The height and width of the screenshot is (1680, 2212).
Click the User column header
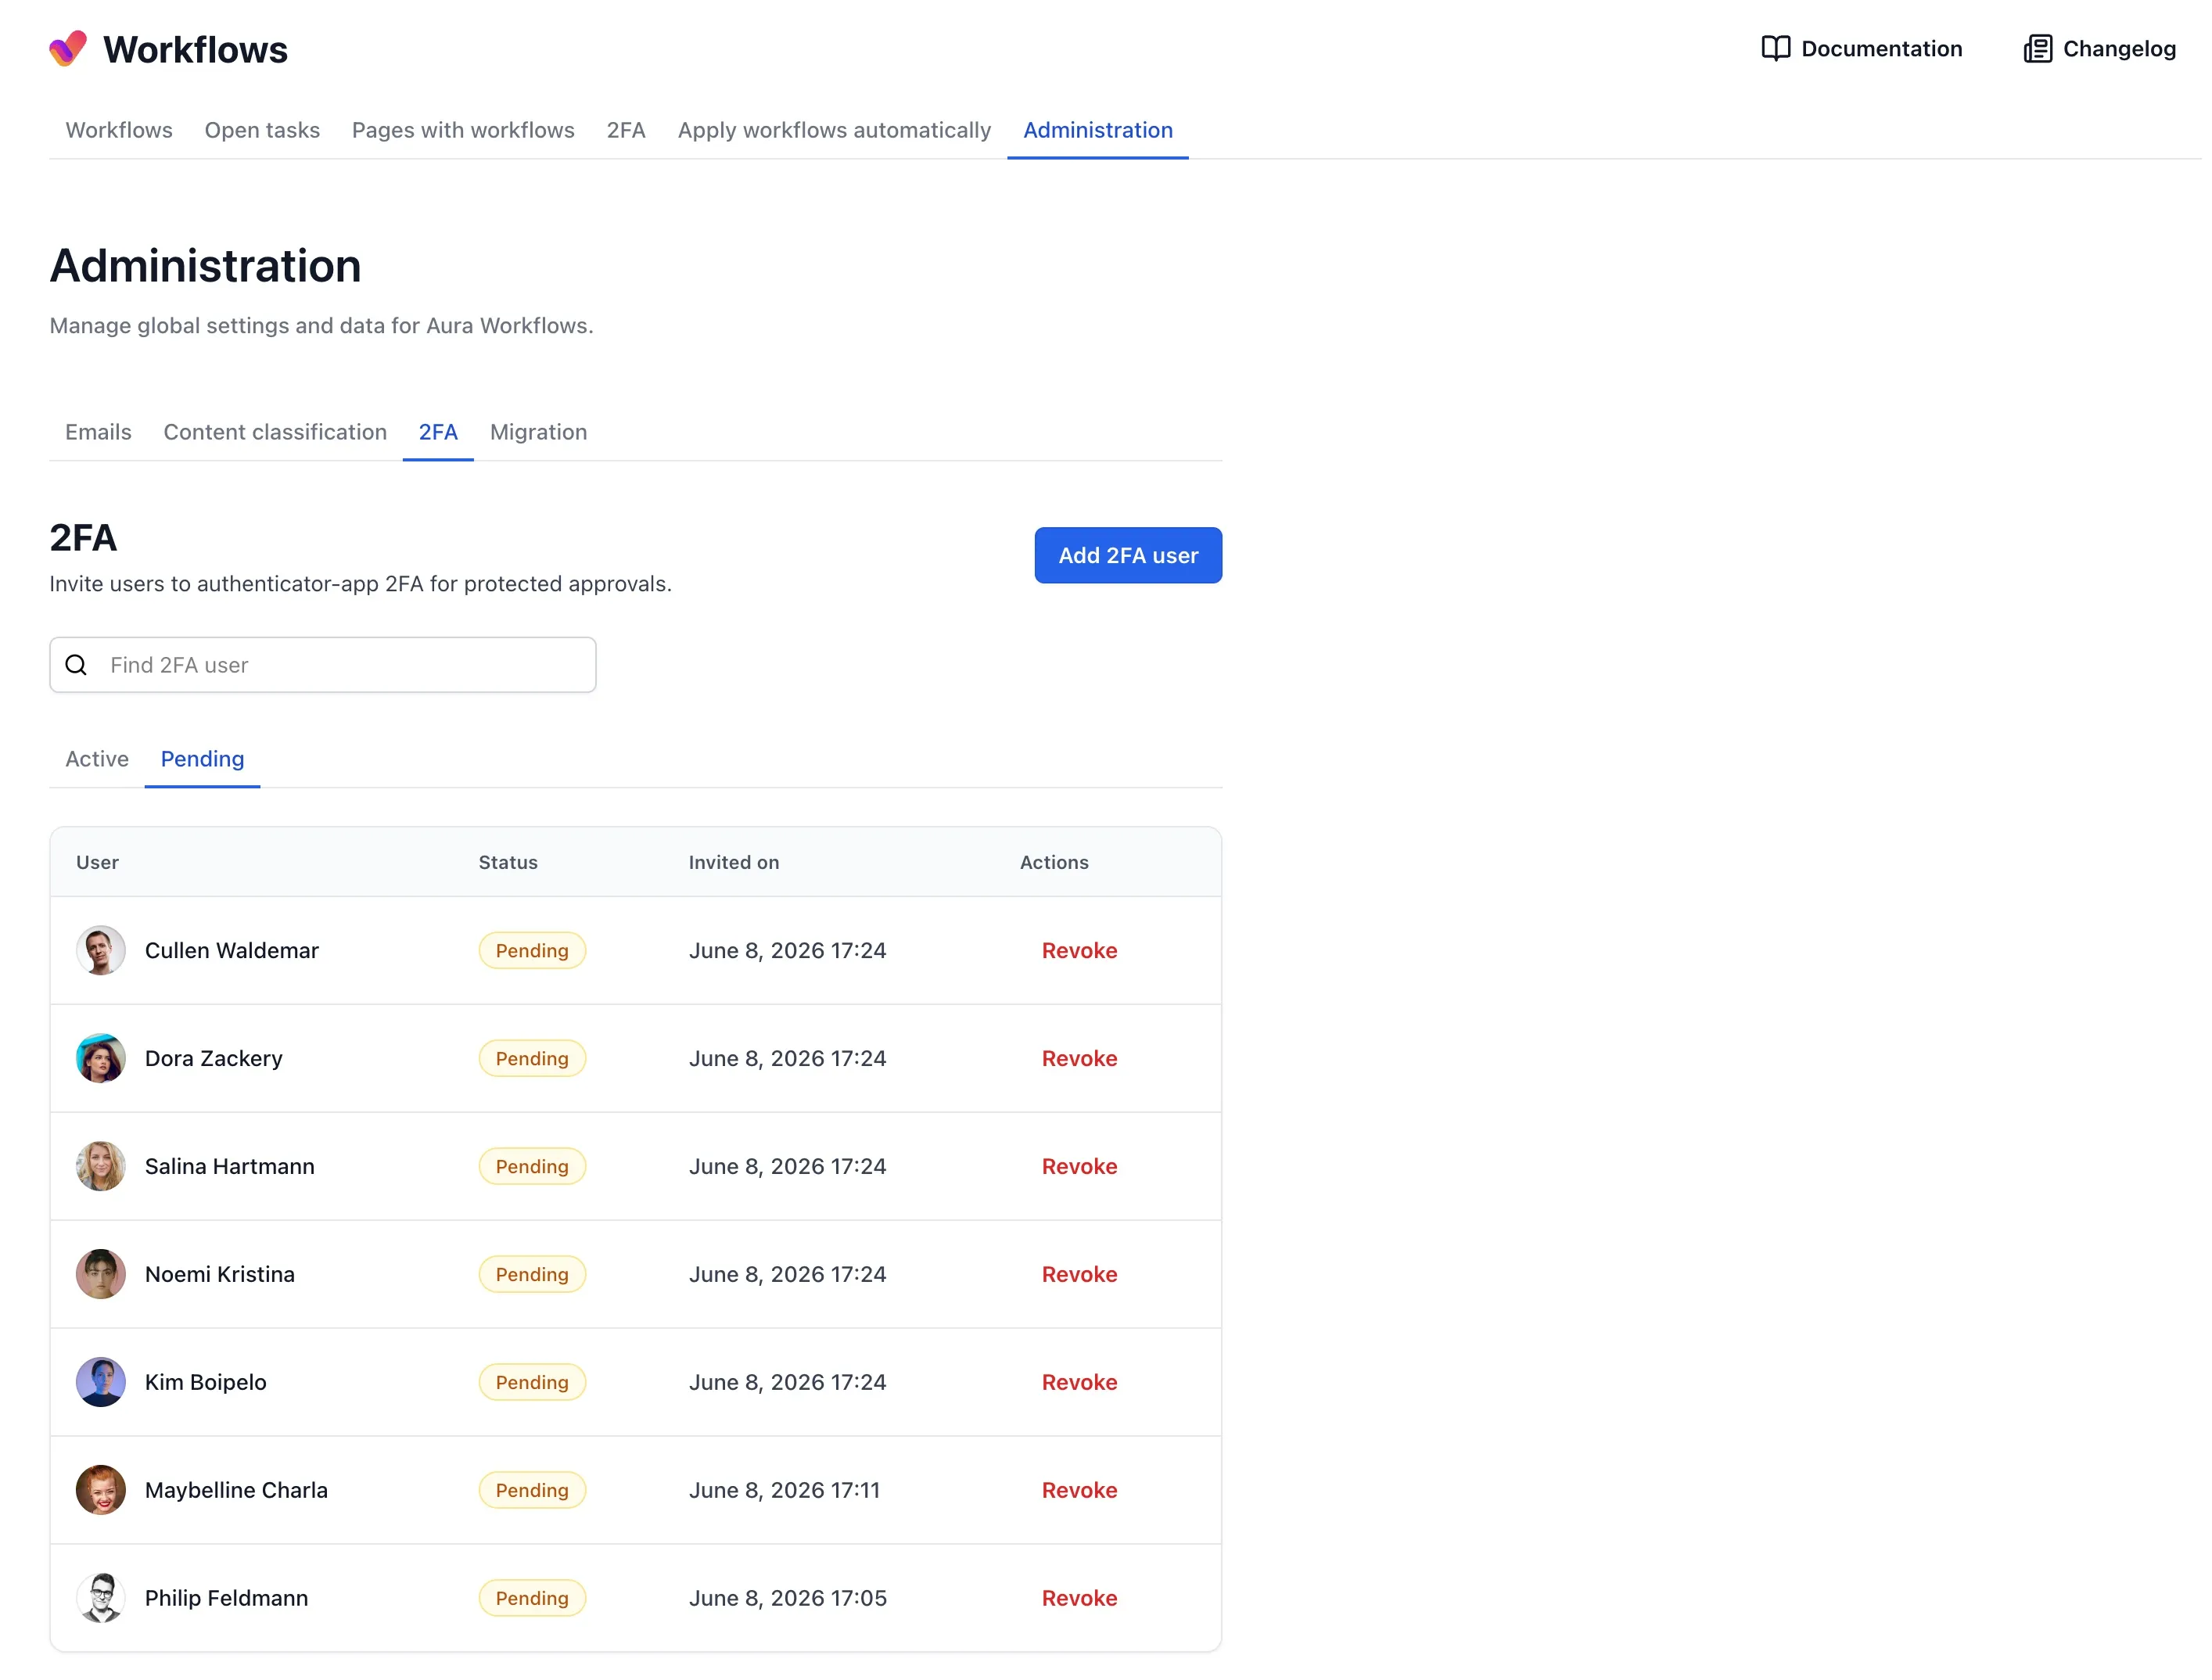pyautogui.click(x=97, y=862)
